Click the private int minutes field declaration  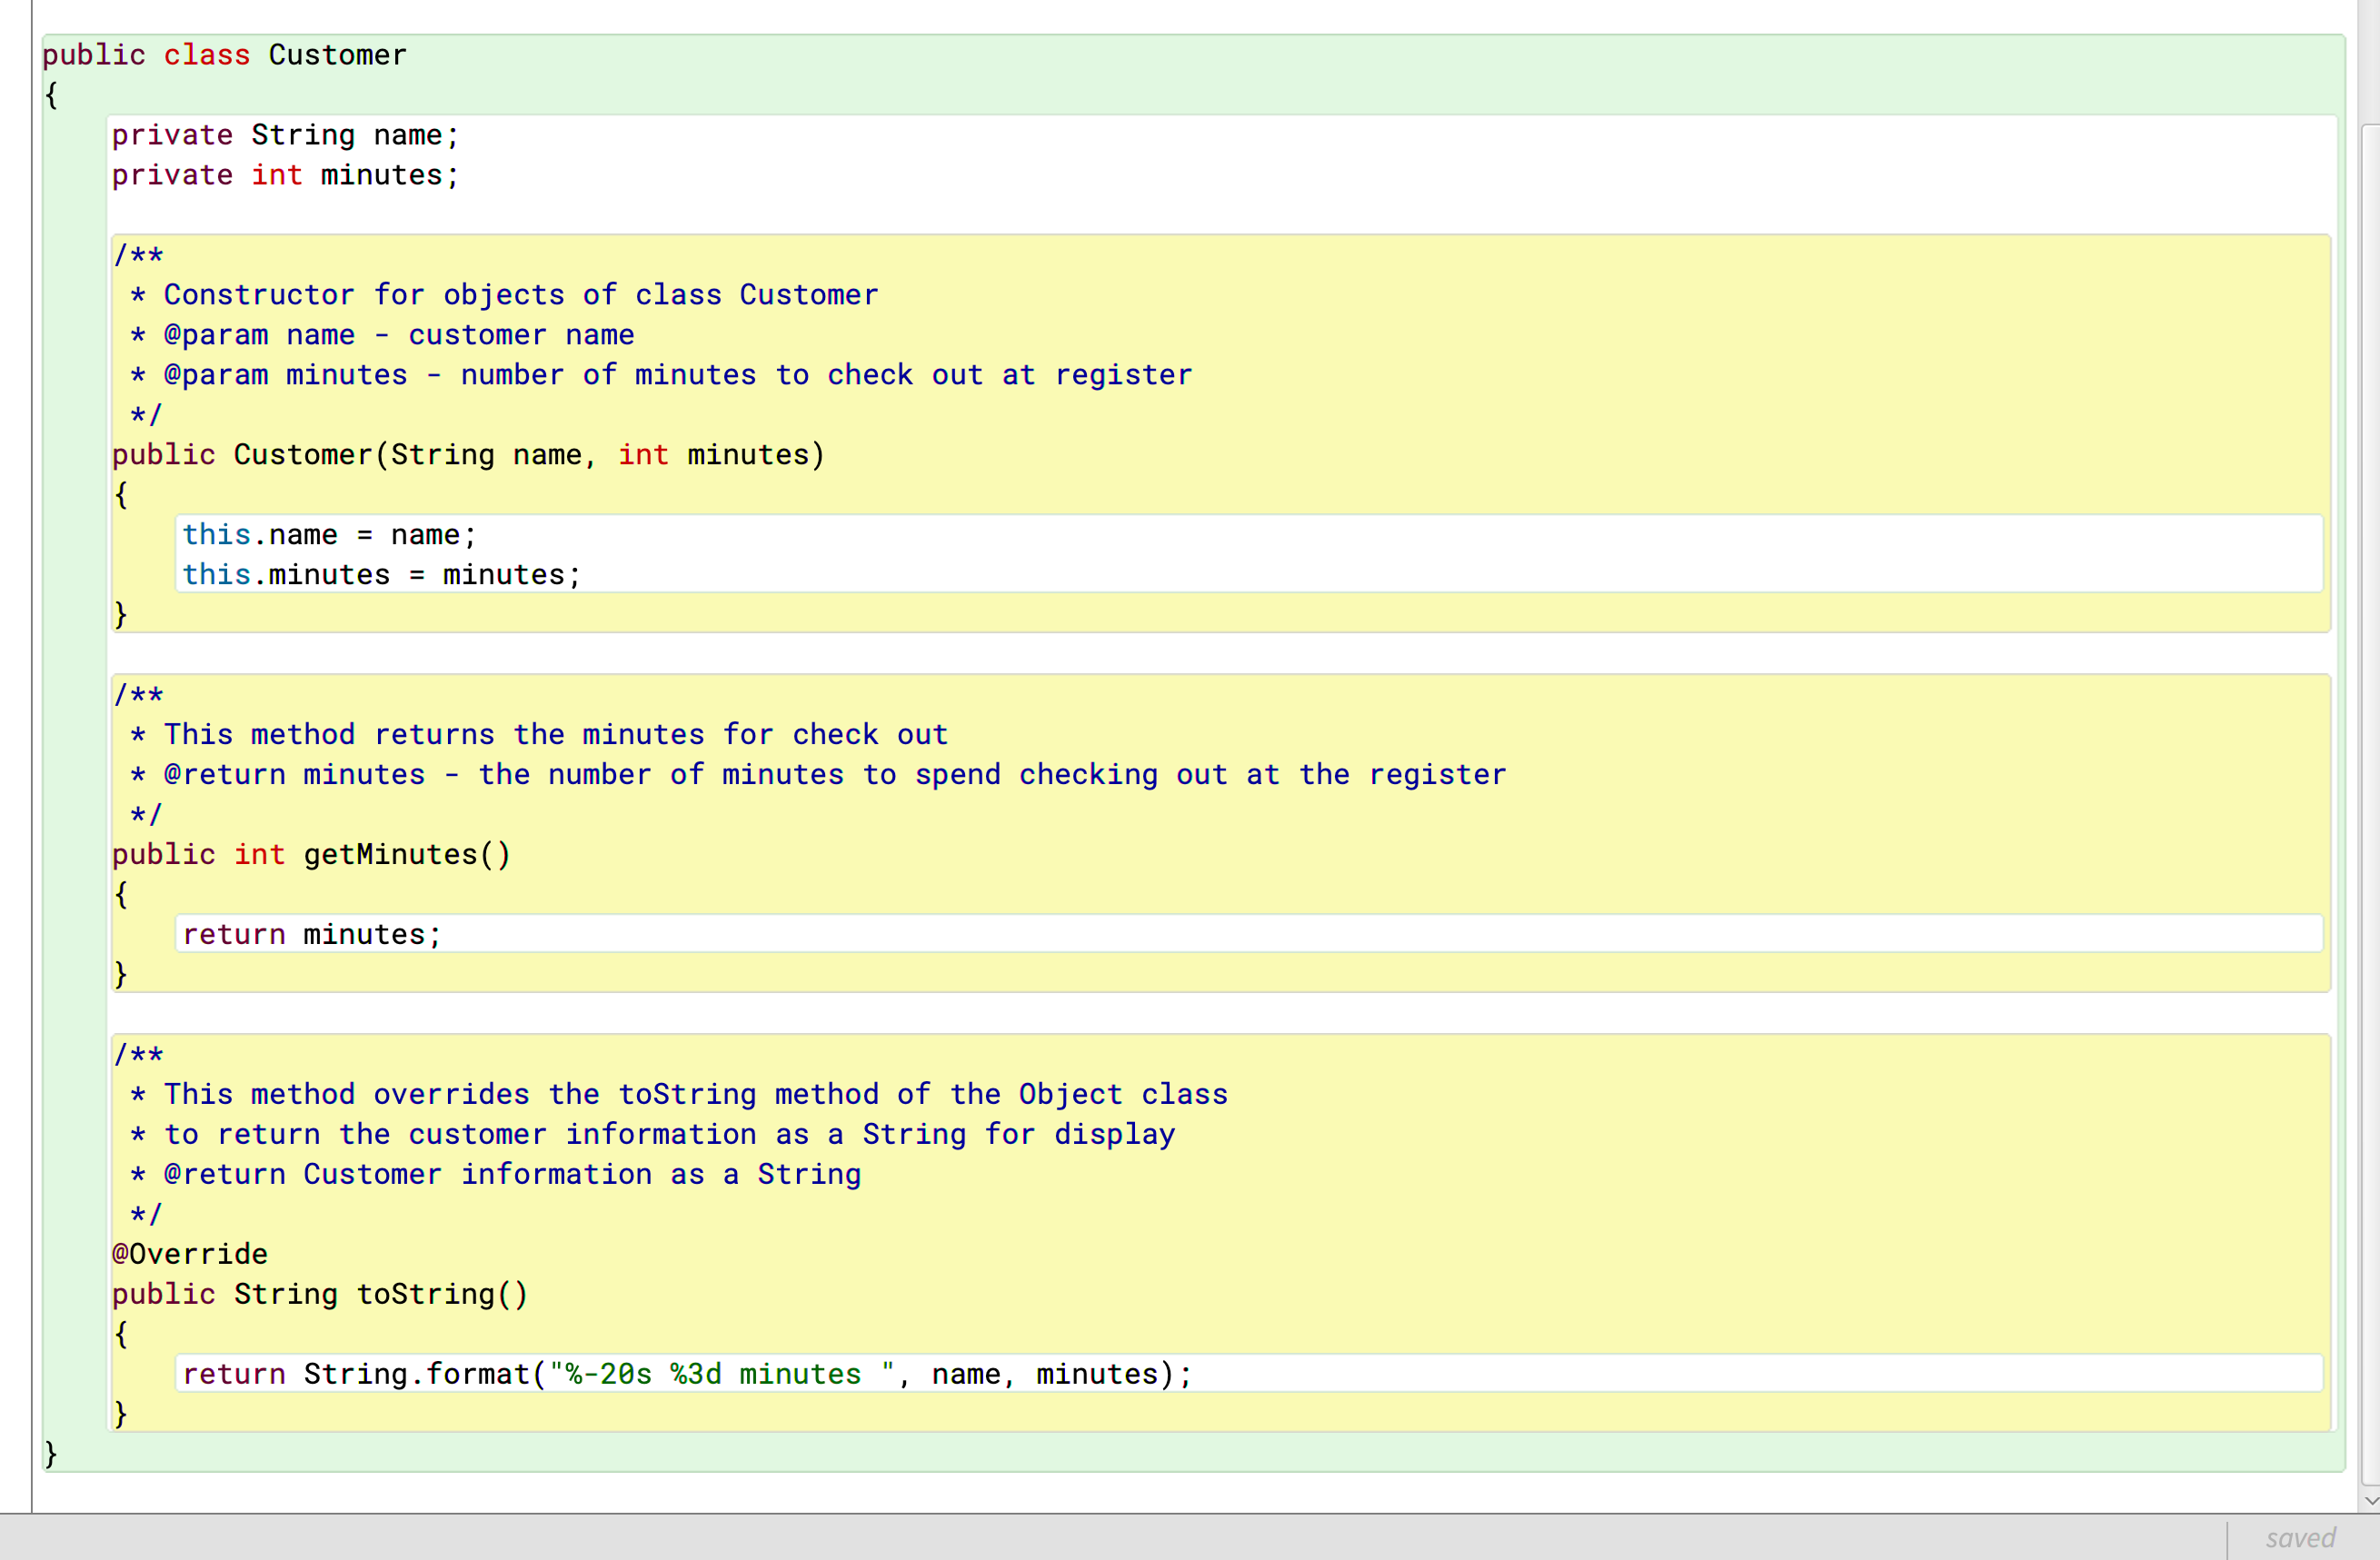click(x=284, y=175)
